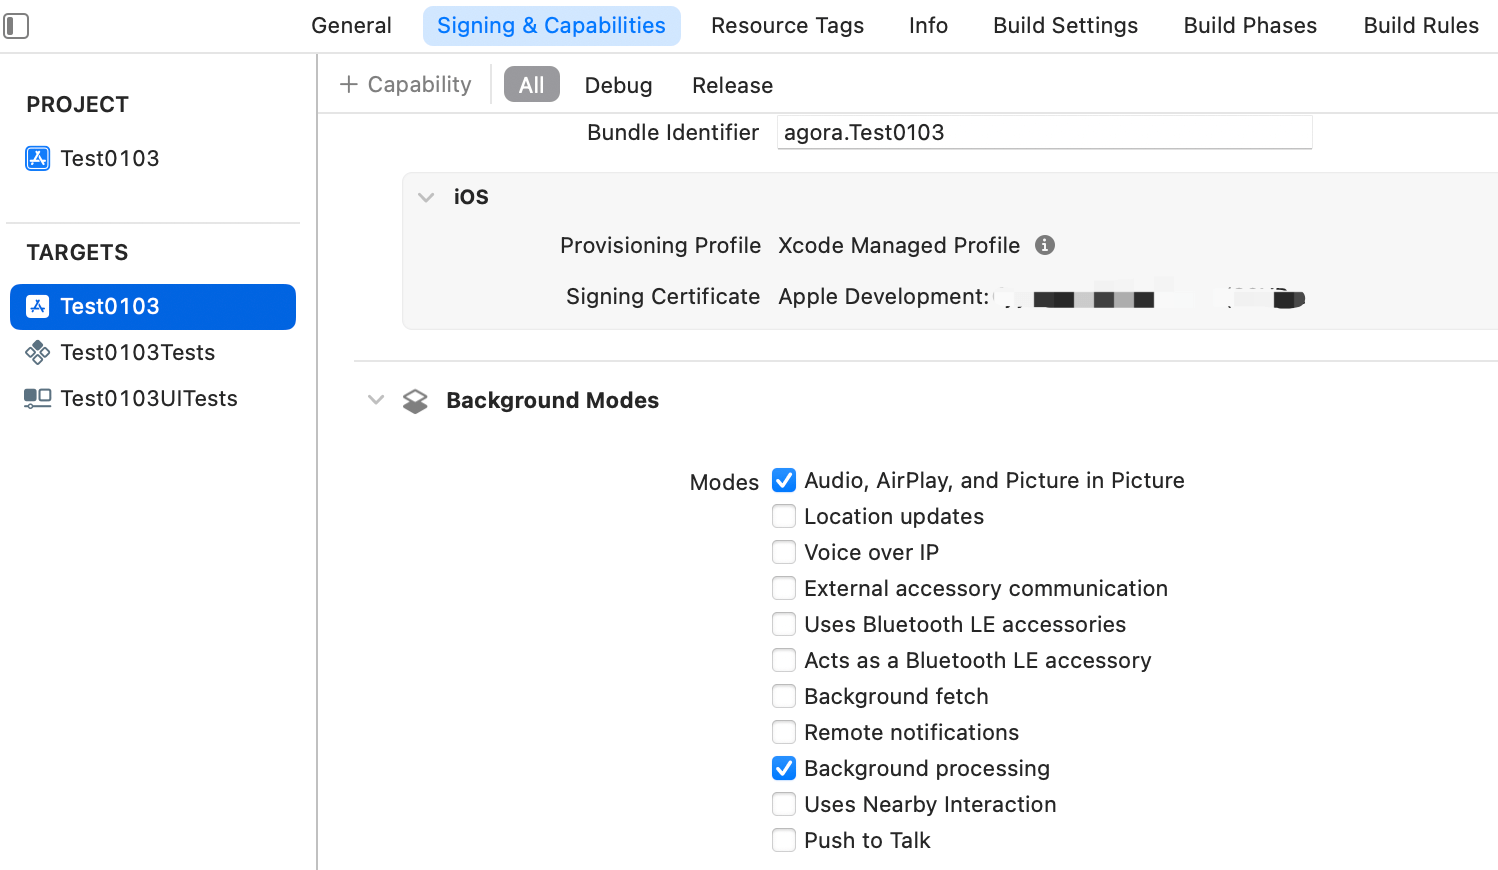Click the iOS section label
This screenshot has height=870, width=1498.
tap(471, 197)
